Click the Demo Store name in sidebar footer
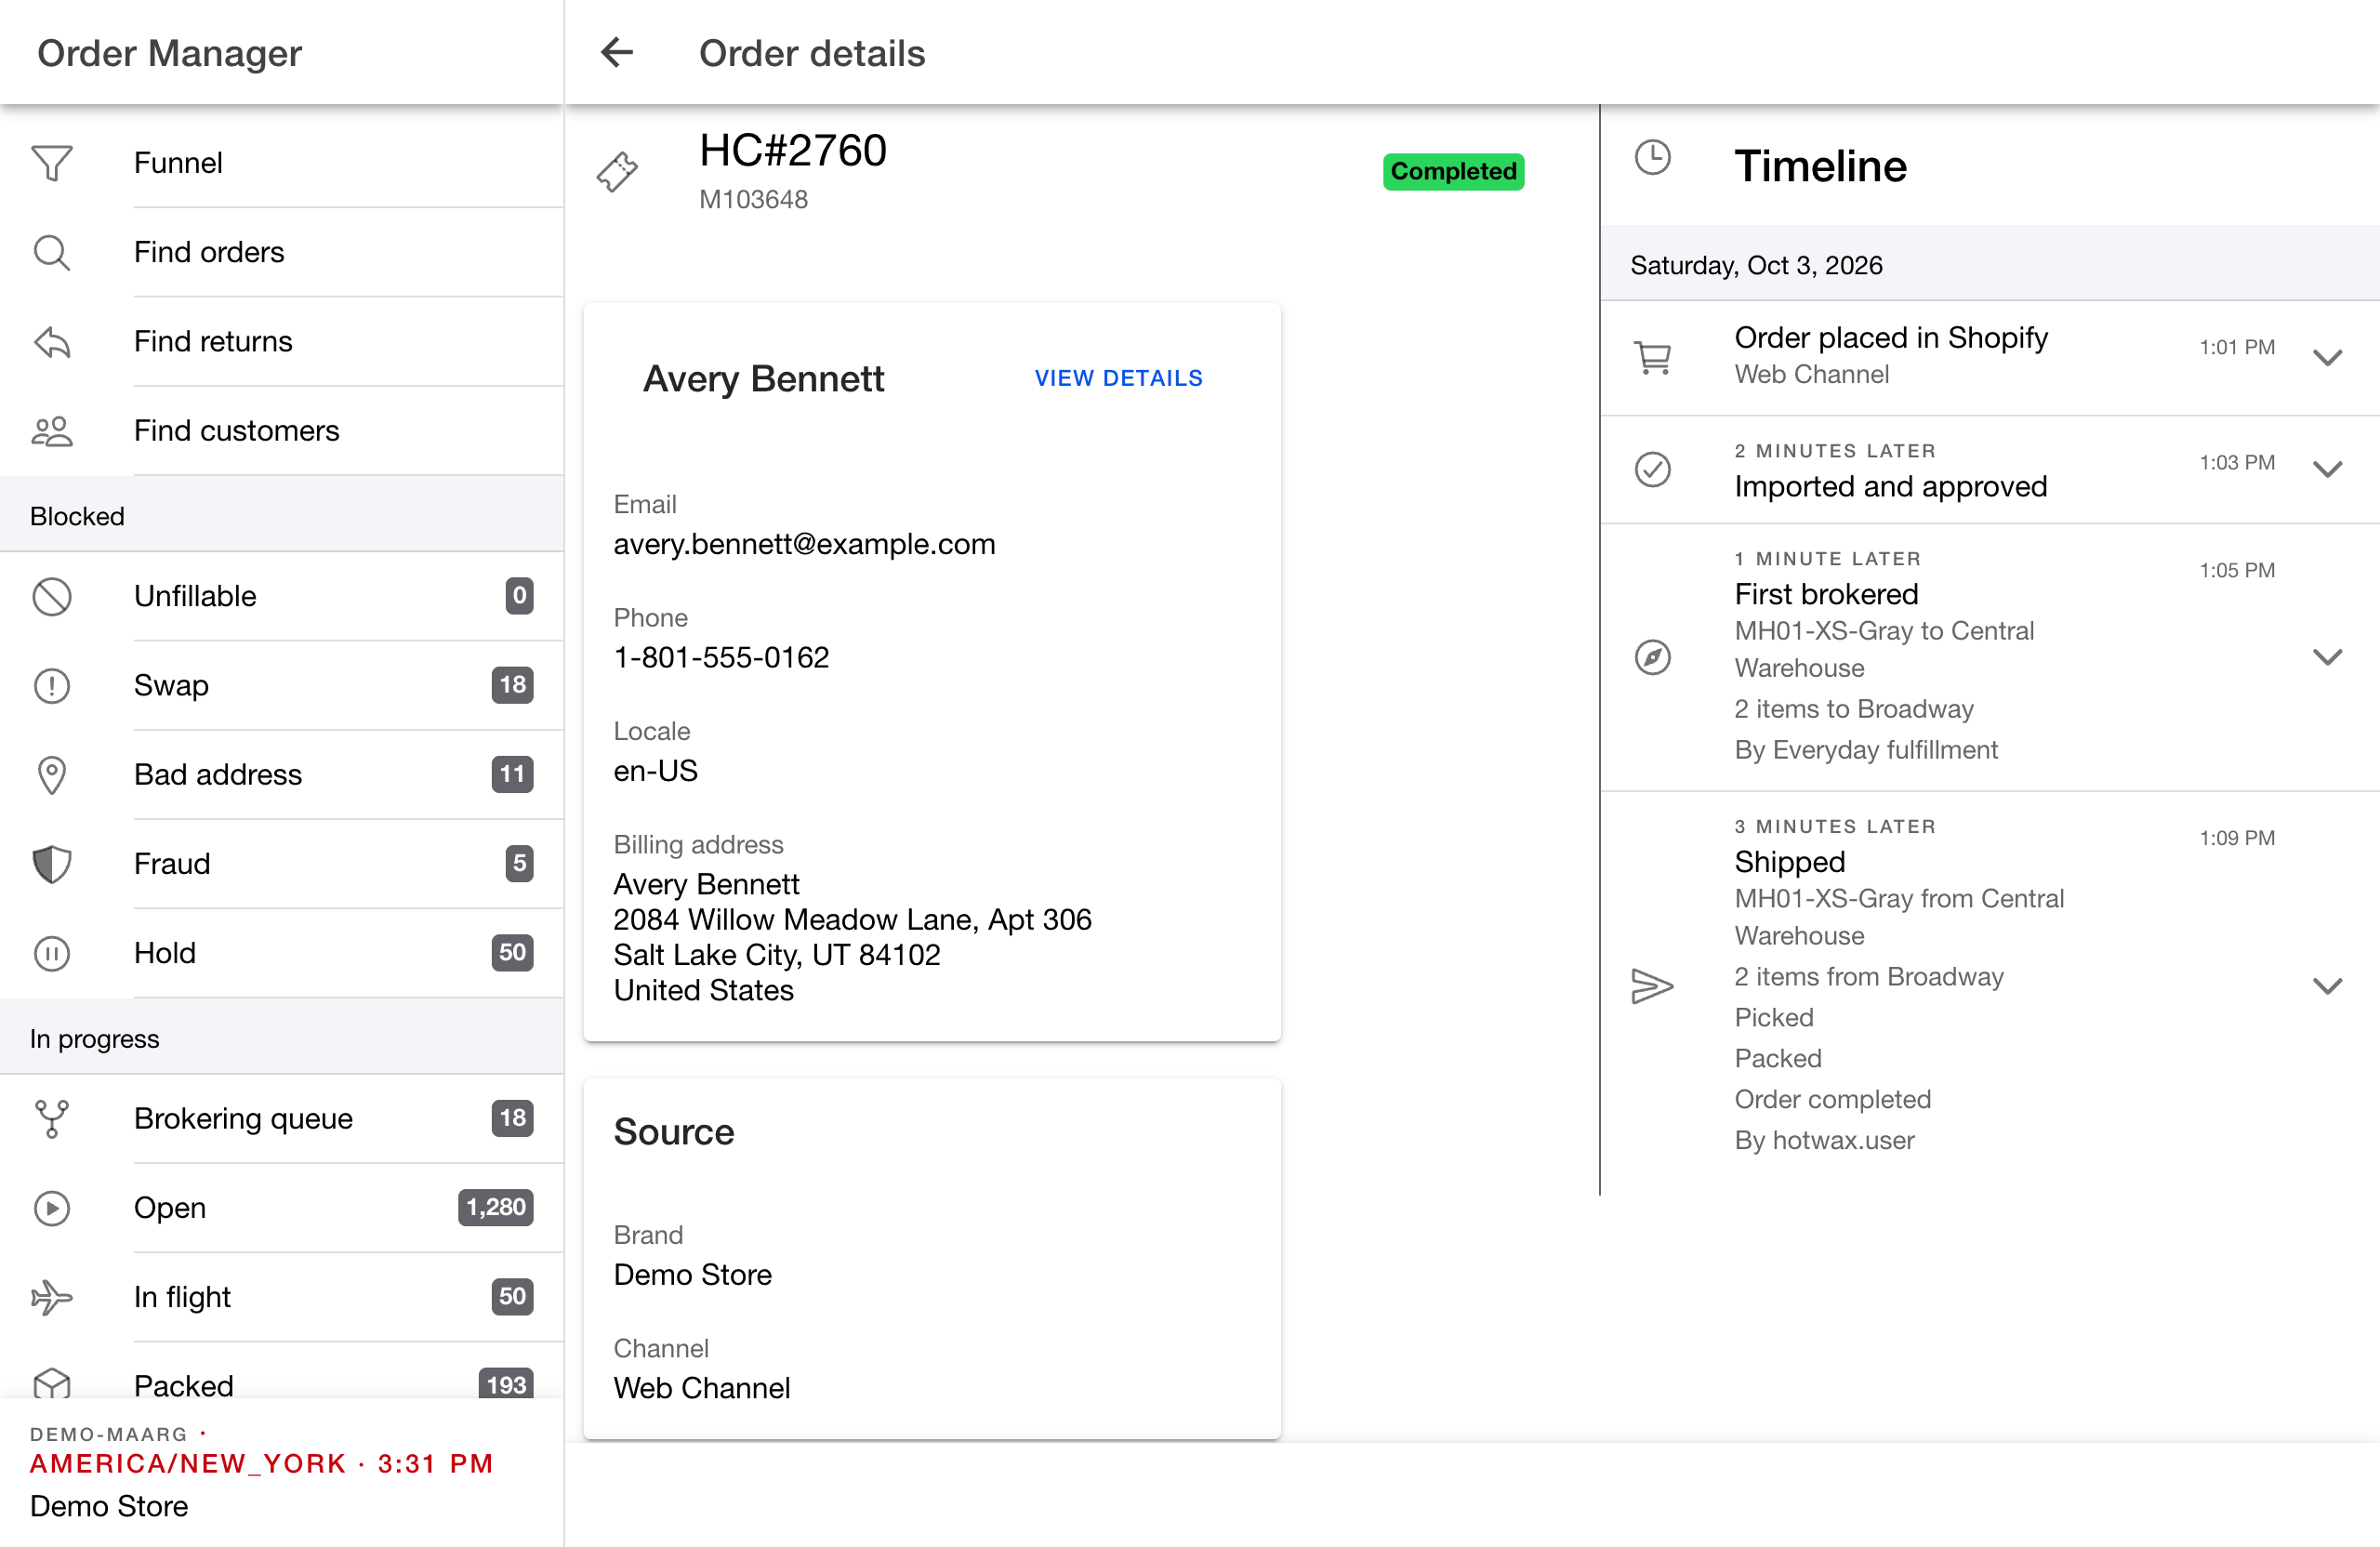Viewport: 2380px width, 1547px height. click(109, 1506)
